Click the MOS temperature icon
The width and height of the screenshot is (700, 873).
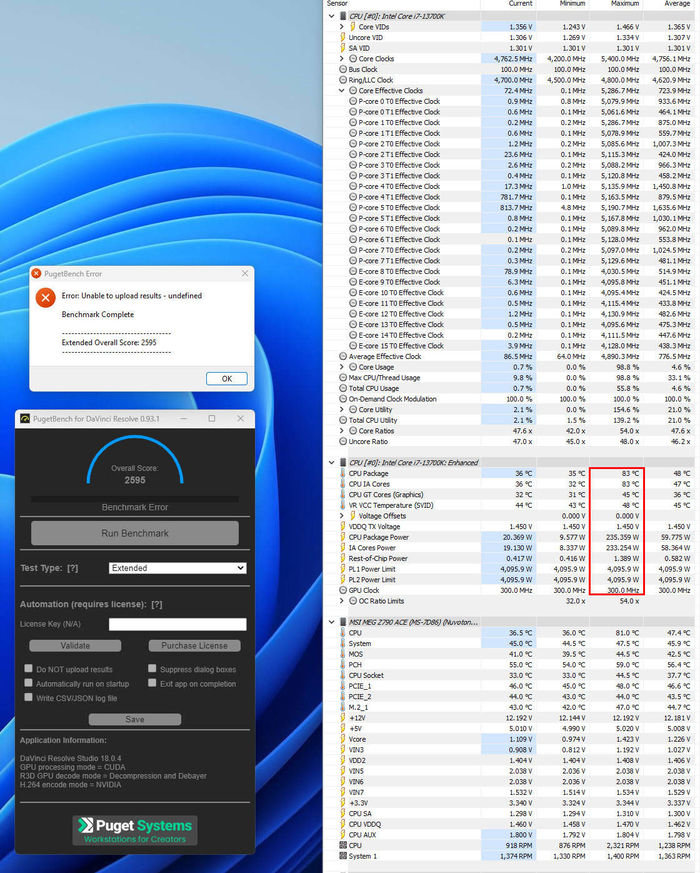[343, 654]
